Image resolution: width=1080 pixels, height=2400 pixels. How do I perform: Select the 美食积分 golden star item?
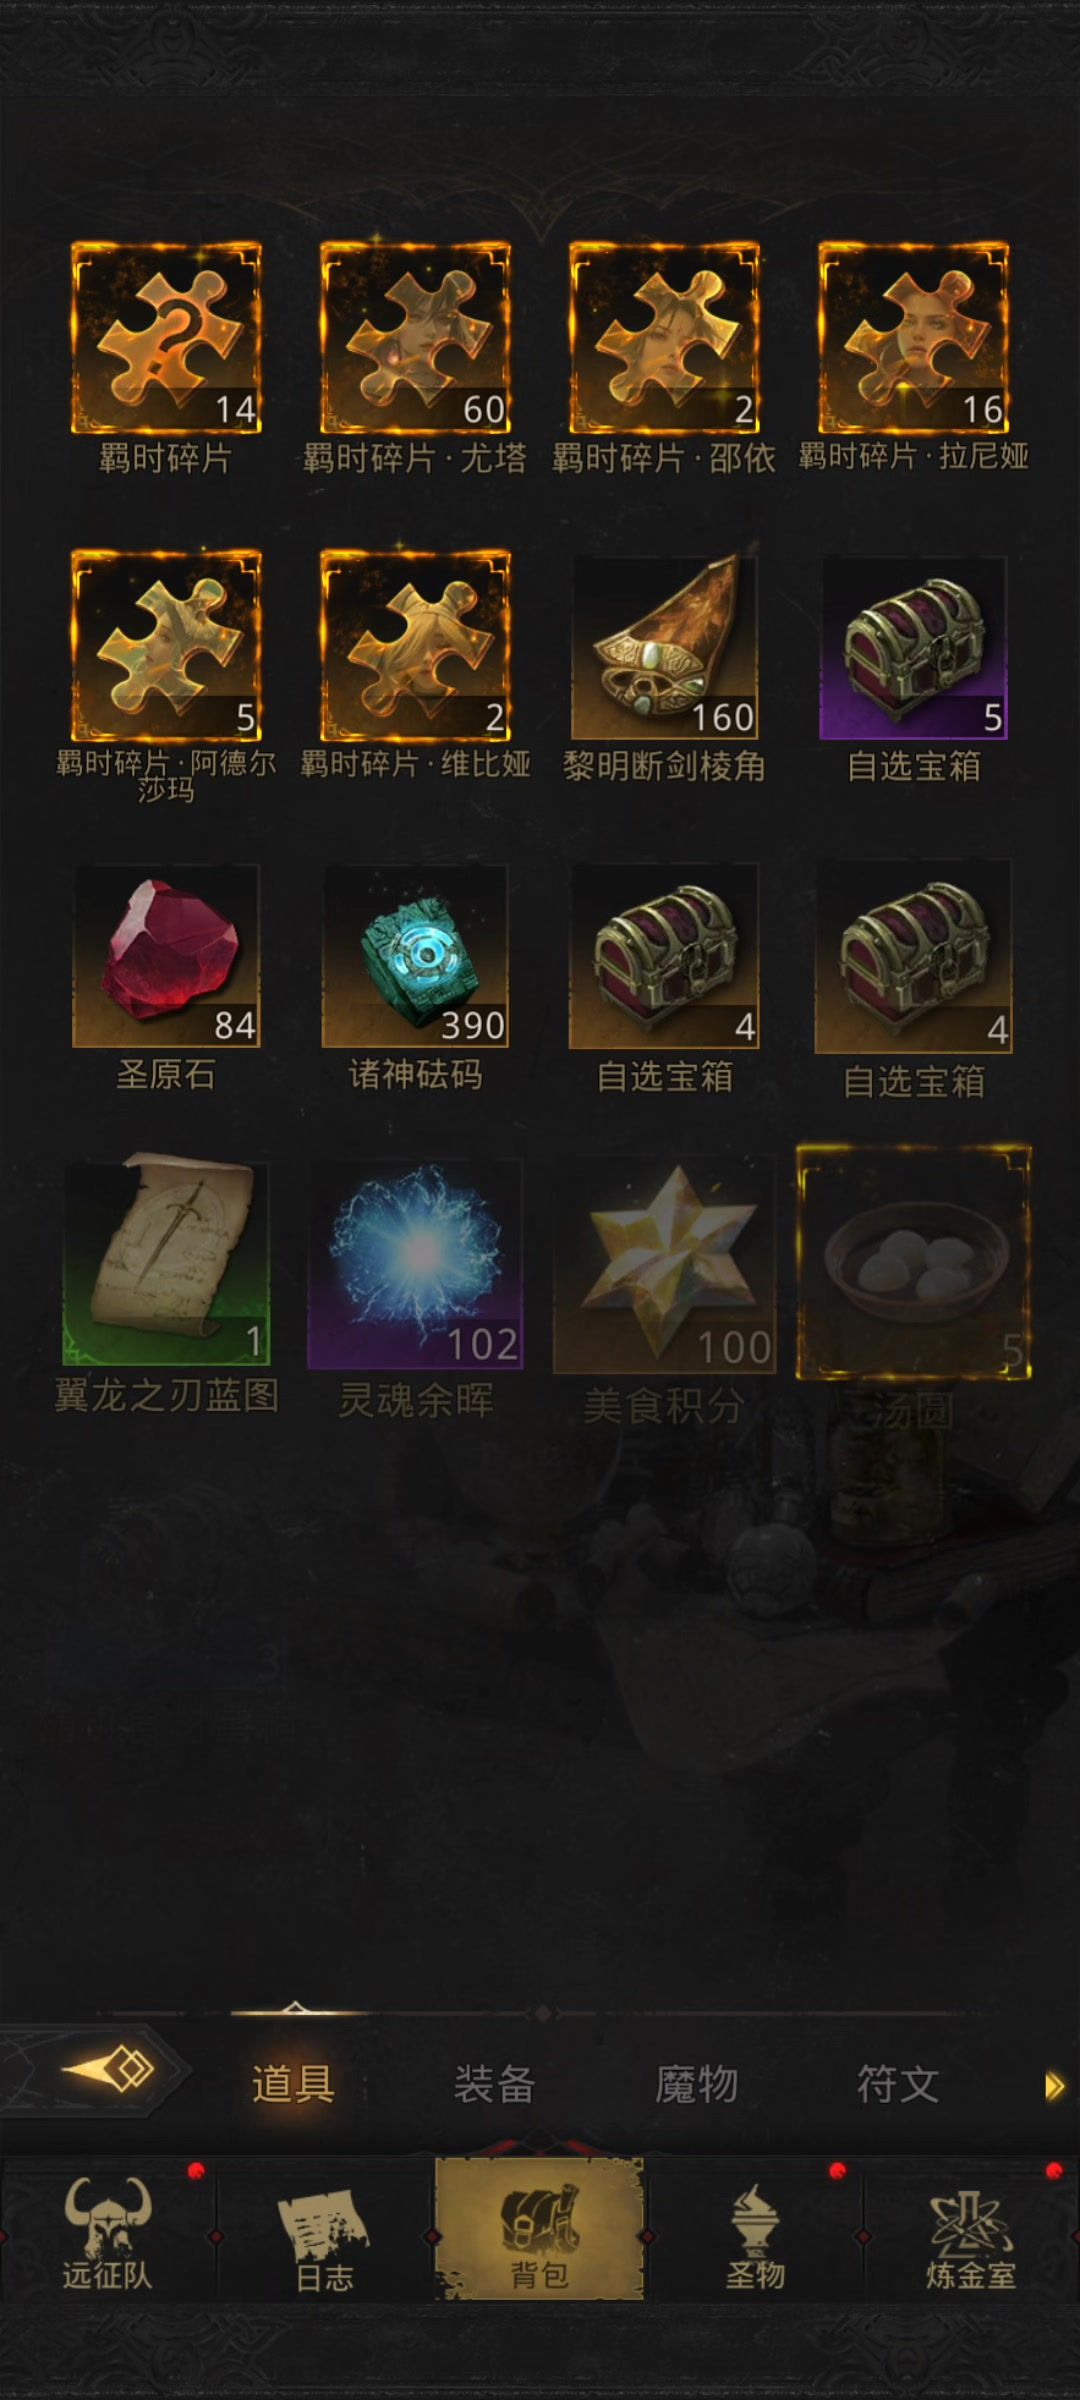[x=664, y=1266]
